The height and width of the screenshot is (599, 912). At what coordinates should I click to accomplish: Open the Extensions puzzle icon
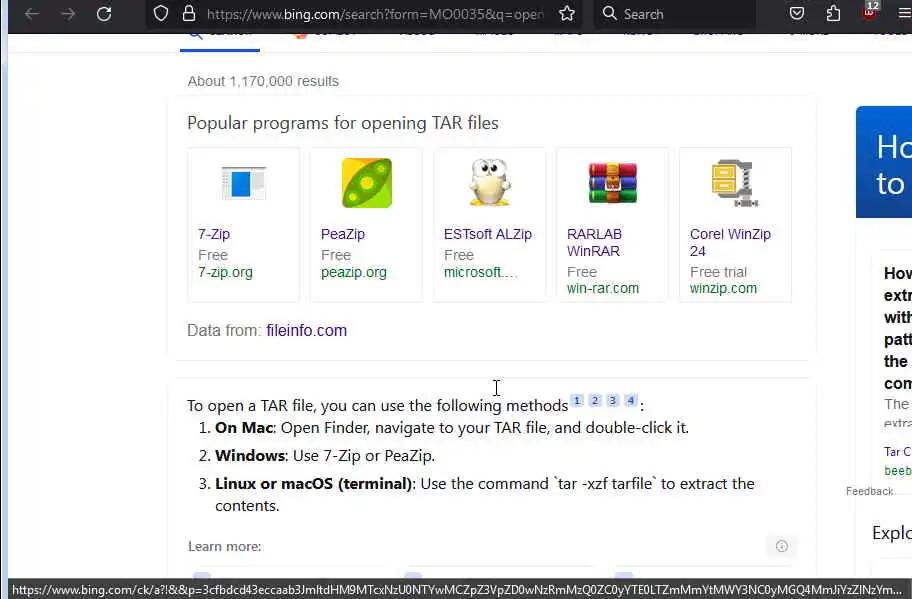(833, 13)
